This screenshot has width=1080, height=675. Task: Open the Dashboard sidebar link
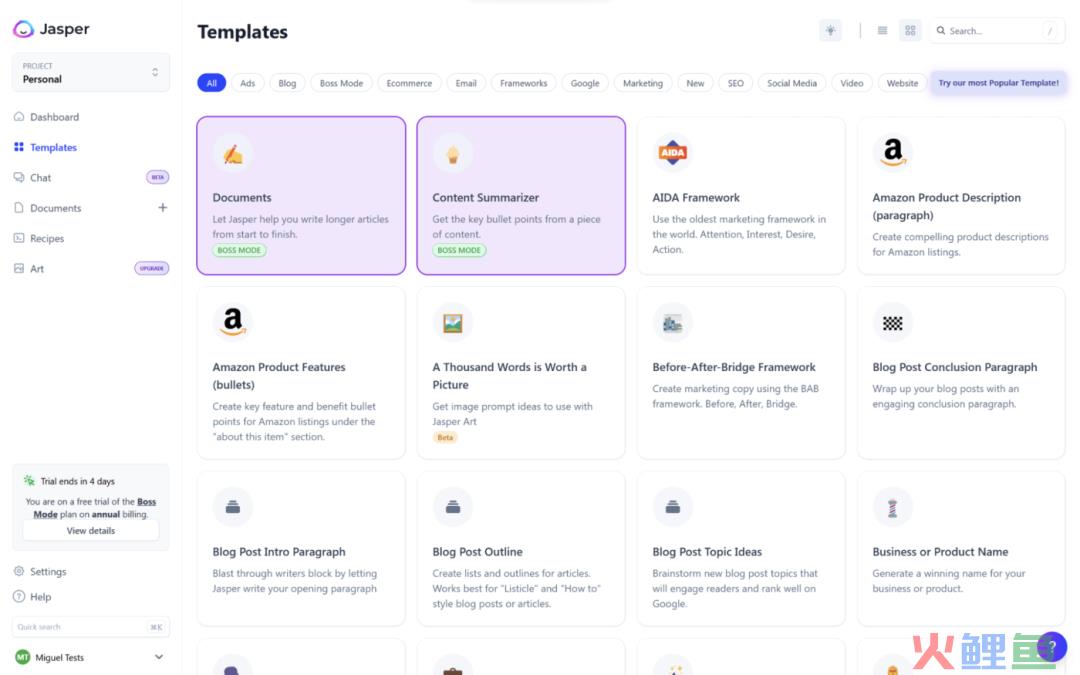tap(54, 116)
